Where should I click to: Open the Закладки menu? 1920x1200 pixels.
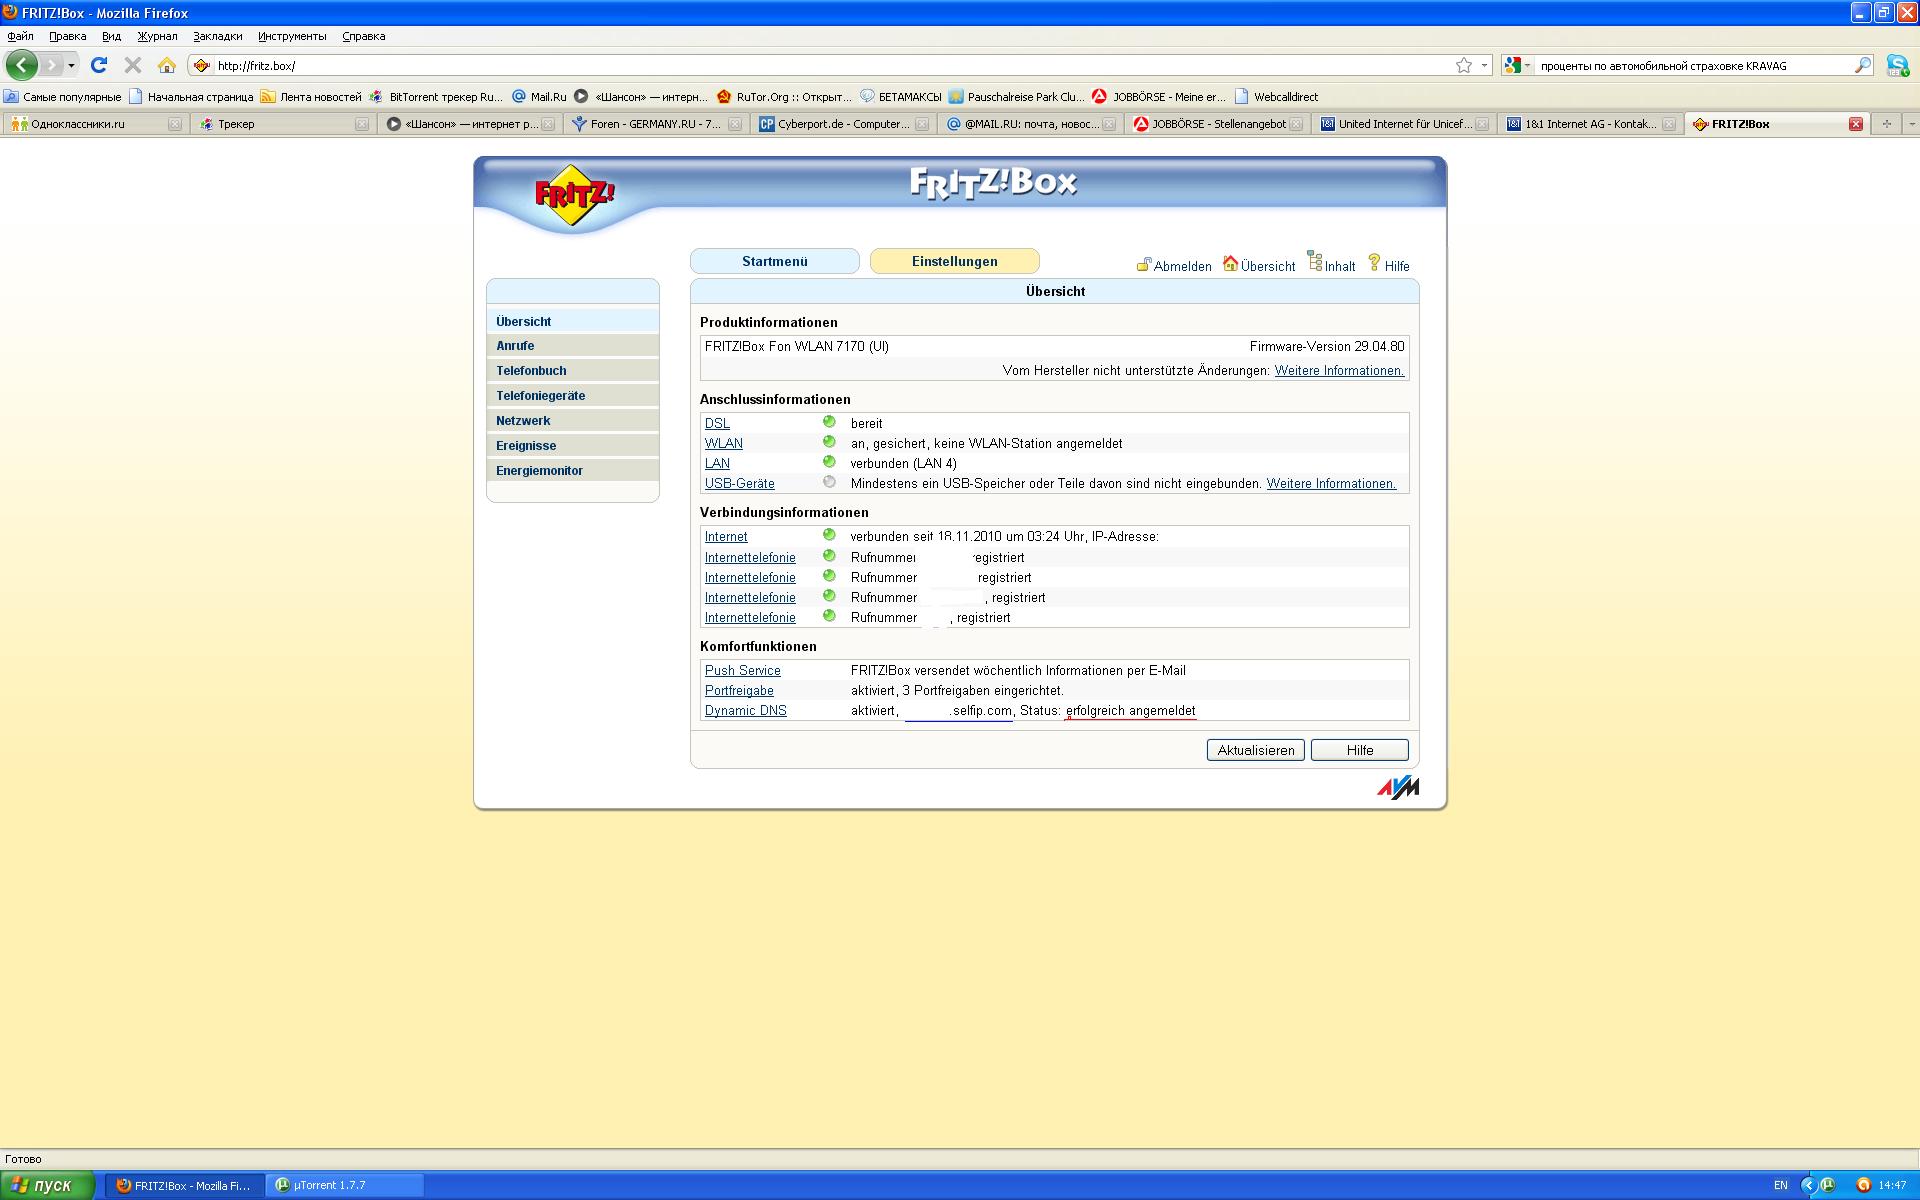[218, 36]
